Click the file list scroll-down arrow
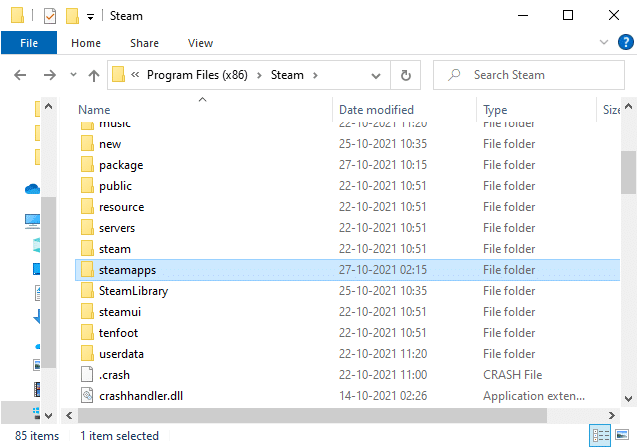 click(x=629, y=399)
